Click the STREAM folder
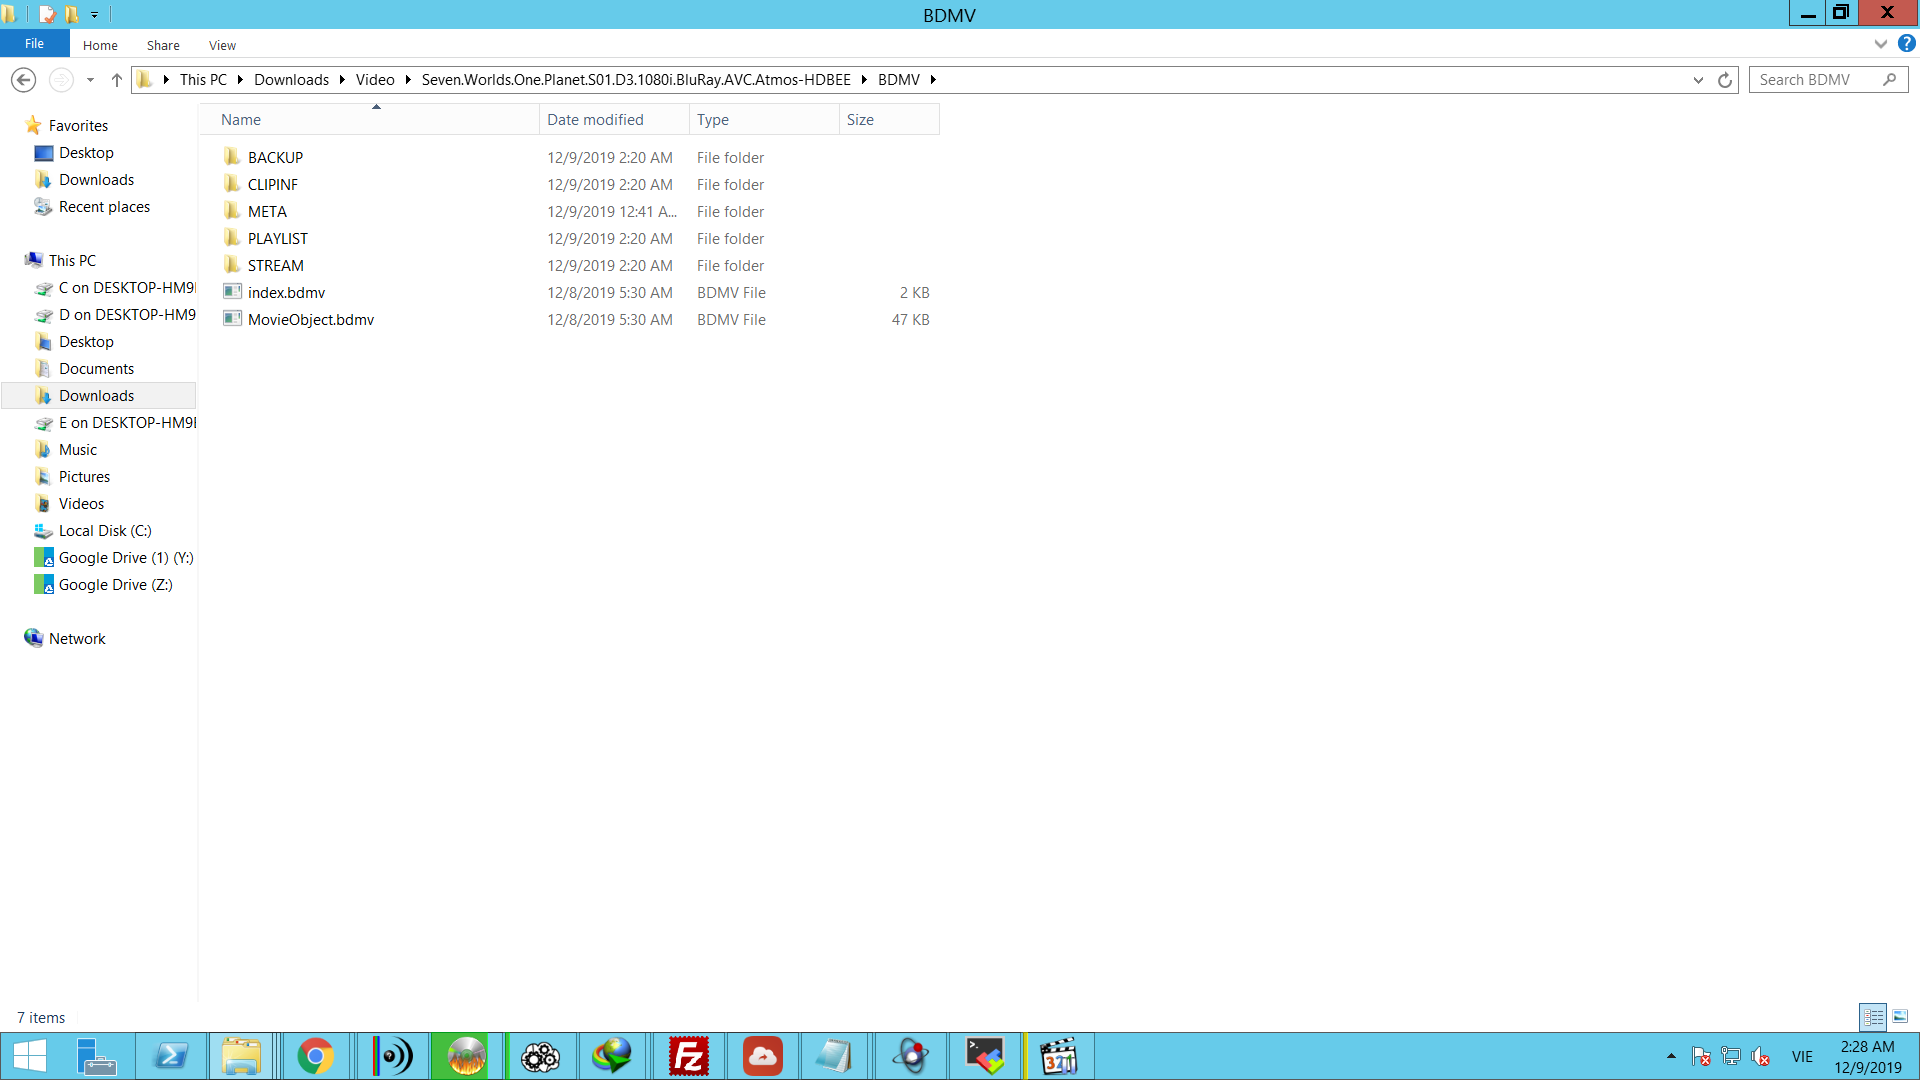This screenshot has width=1920, height=1080. click(274, 265)
